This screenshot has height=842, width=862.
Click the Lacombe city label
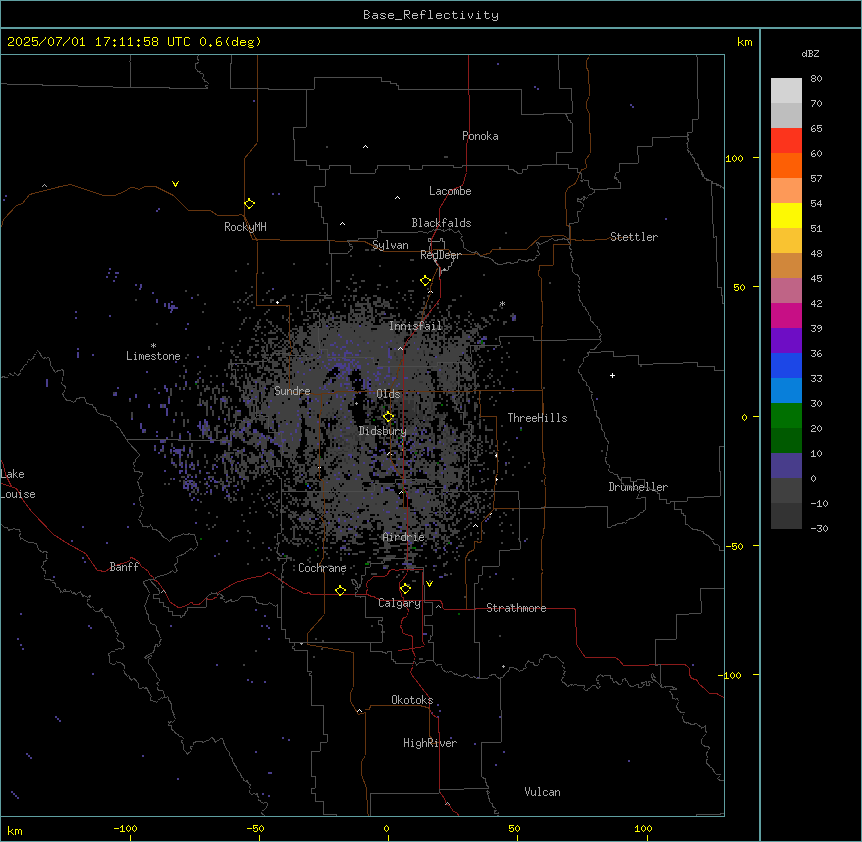tap(450, 191)
